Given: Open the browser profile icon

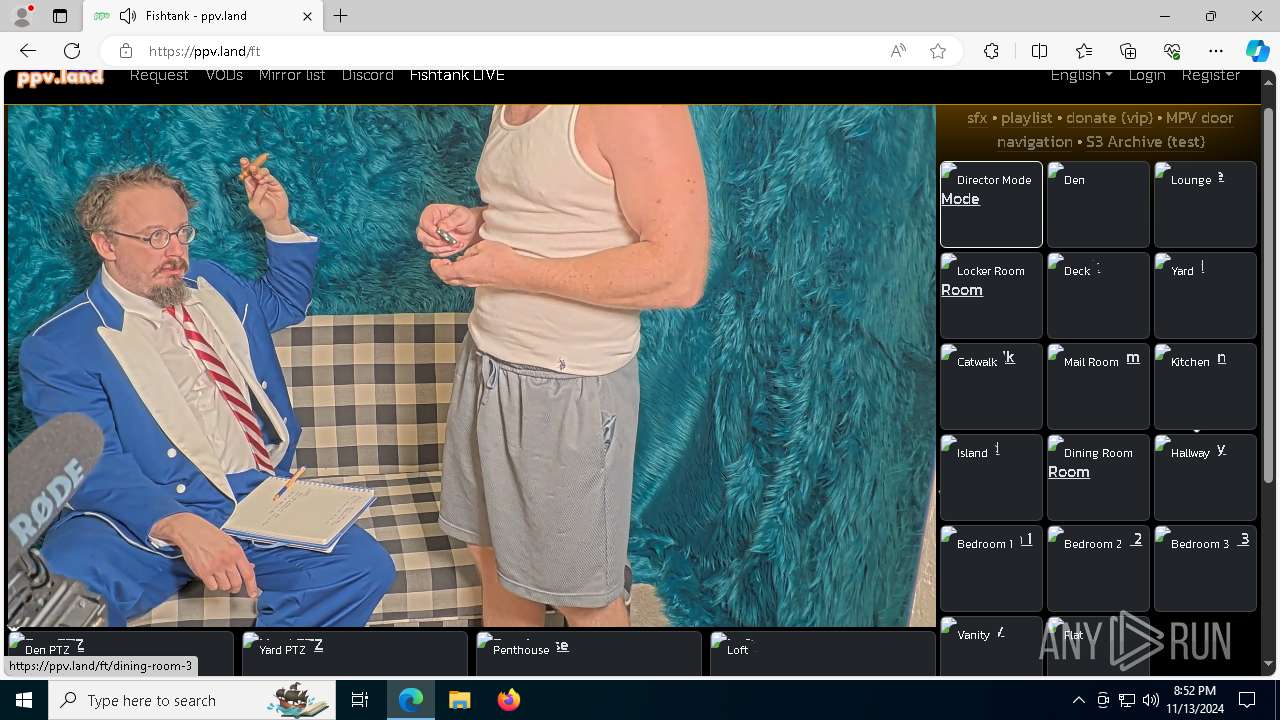Looking at the screenshot, I should (x=21, y=16).
